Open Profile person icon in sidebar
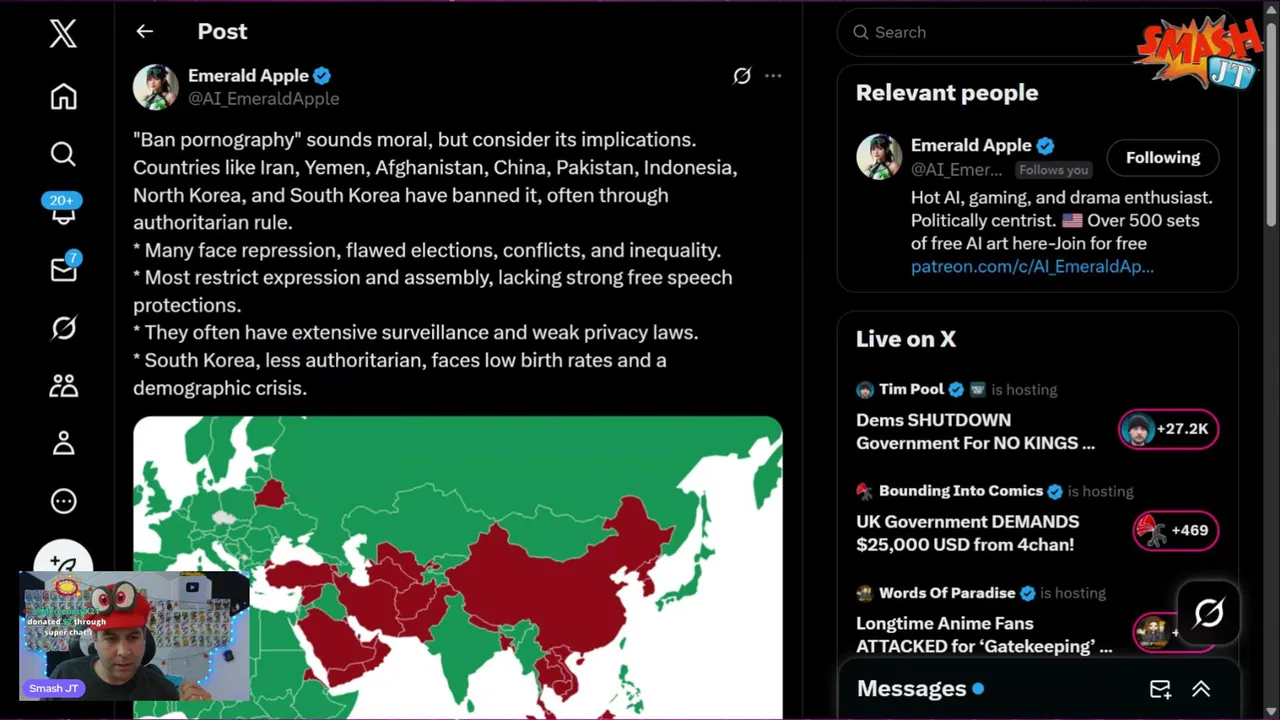Viewport: 1280px width, 720px height. pos(63,443)
